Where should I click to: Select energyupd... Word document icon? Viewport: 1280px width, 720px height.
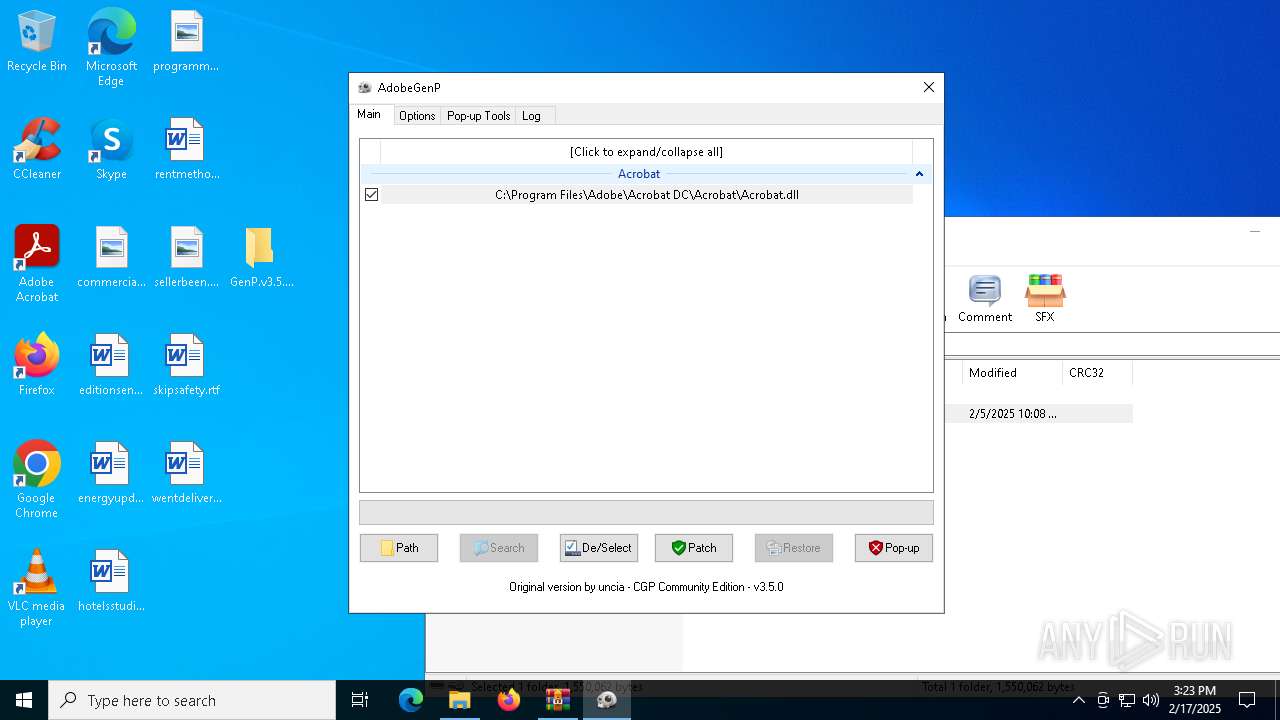[x=111, y=474]
